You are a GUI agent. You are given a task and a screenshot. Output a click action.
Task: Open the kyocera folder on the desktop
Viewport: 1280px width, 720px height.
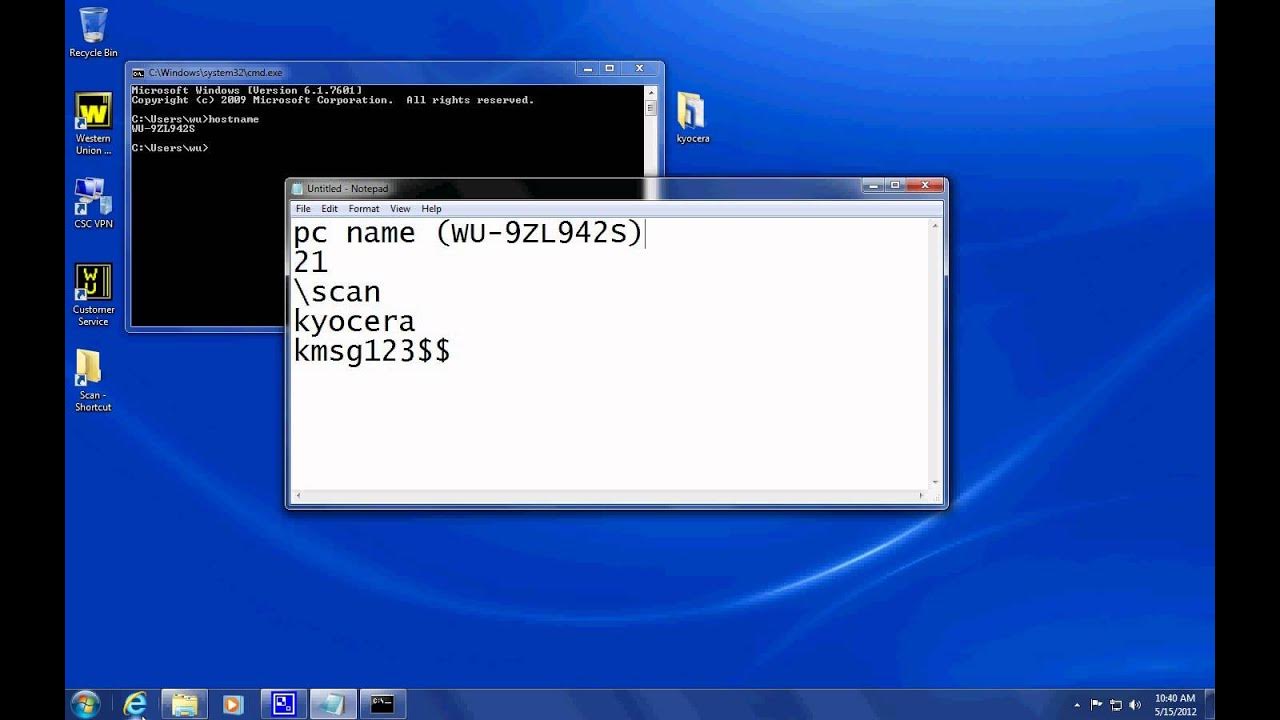pos(692,118)
